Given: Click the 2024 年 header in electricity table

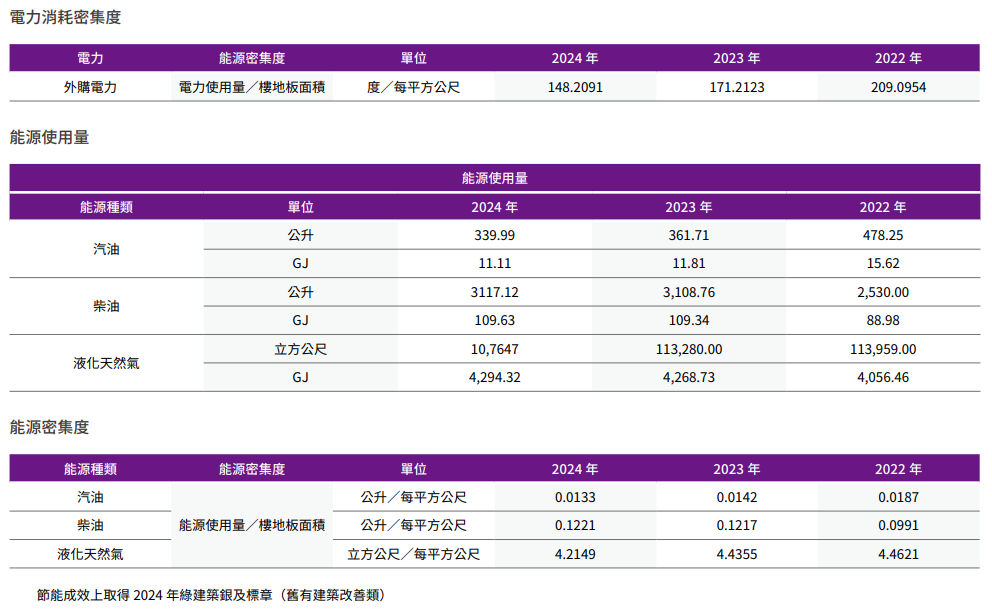Looking at the screenshot, I should coord(575,58).
